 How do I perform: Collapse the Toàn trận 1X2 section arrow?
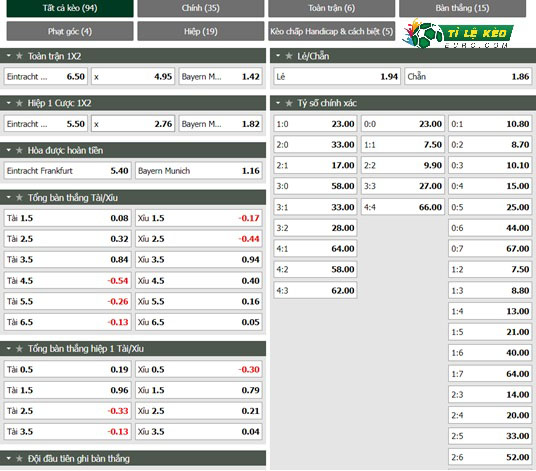[x=9, y=56]
